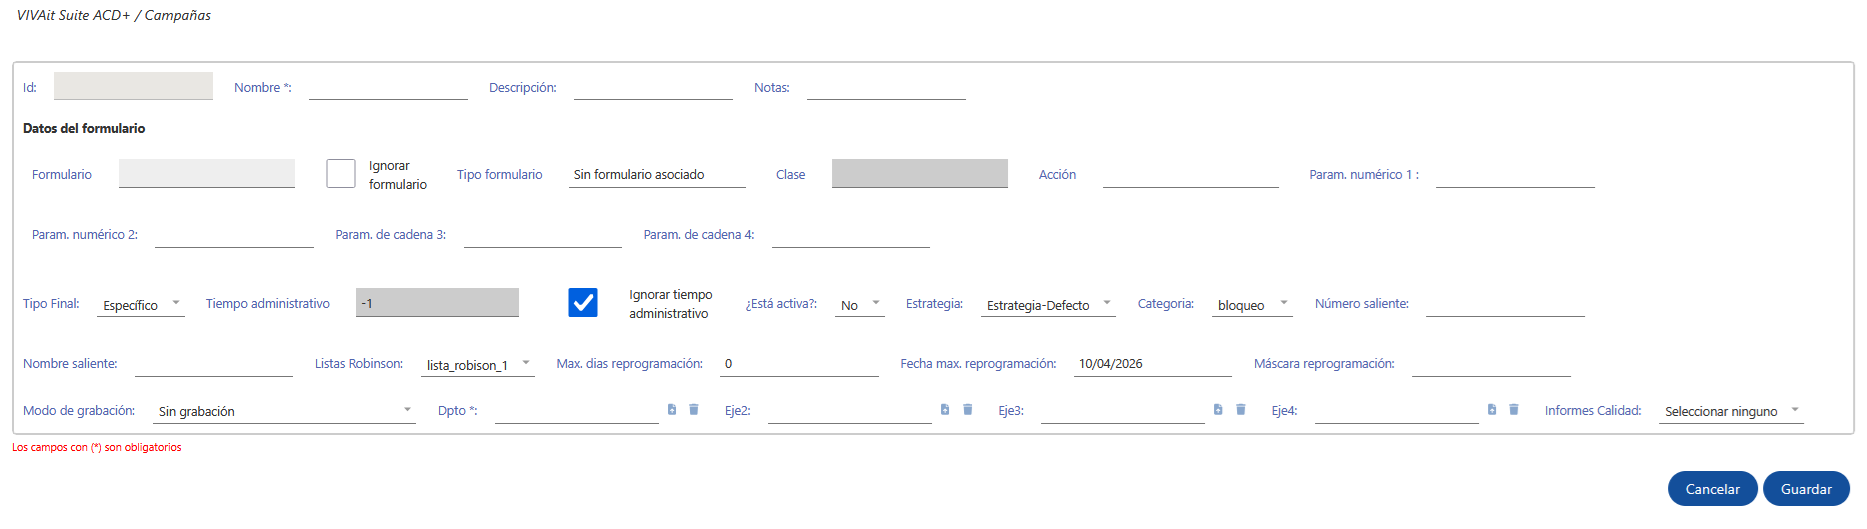Delete the Eje2 value with trash icon

[x=968, y=410]
